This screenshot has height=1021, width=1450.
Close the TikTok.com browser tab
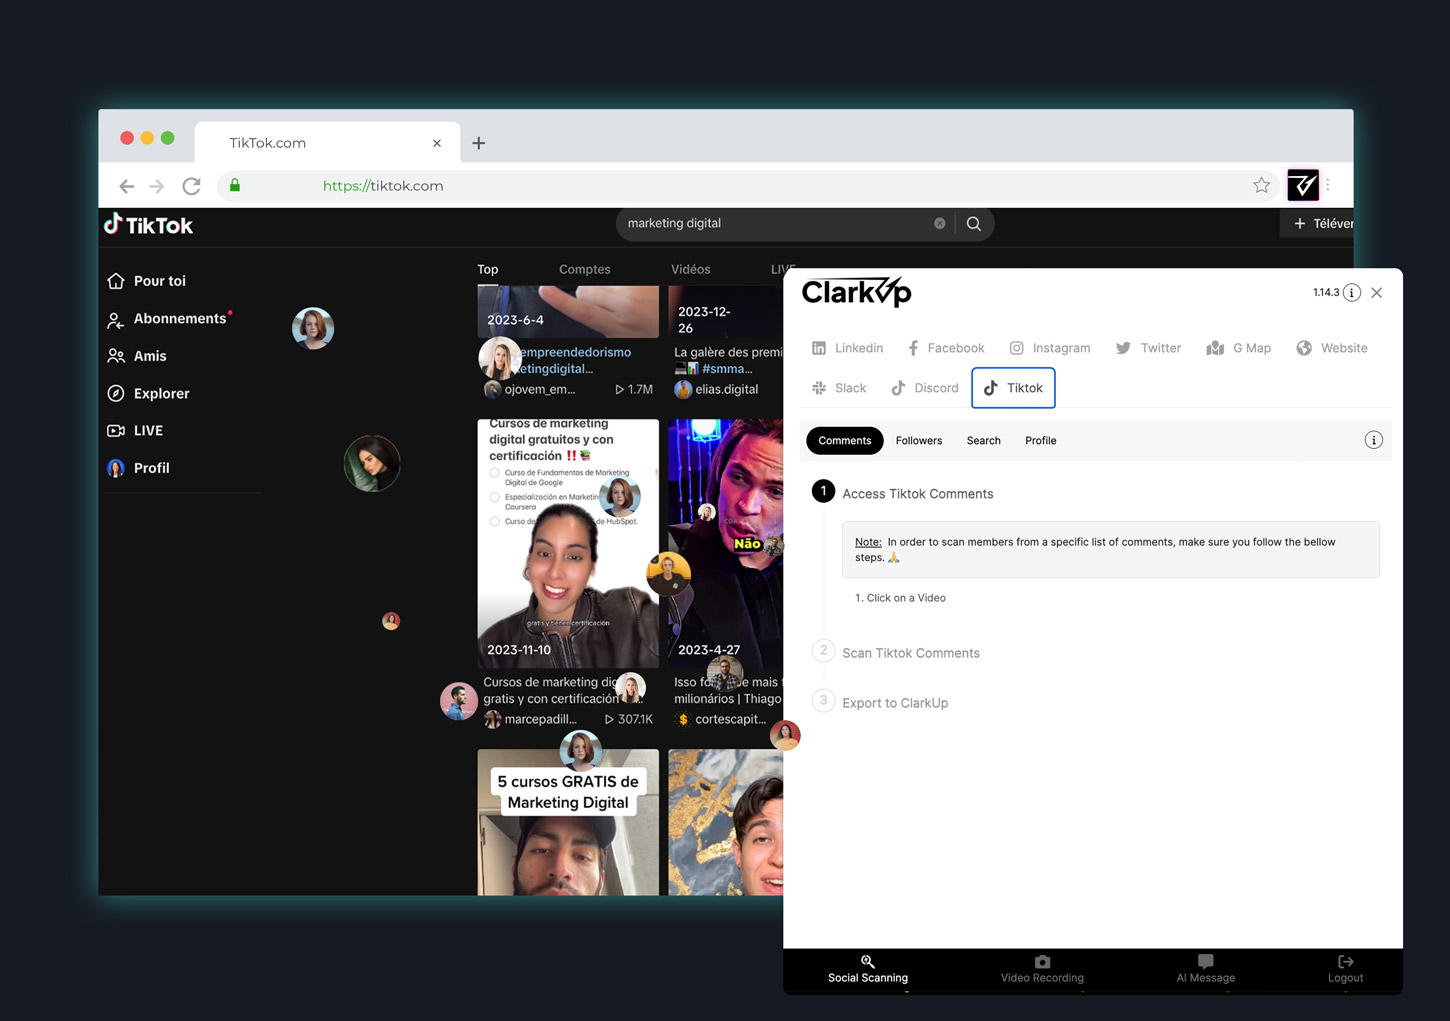437,143
